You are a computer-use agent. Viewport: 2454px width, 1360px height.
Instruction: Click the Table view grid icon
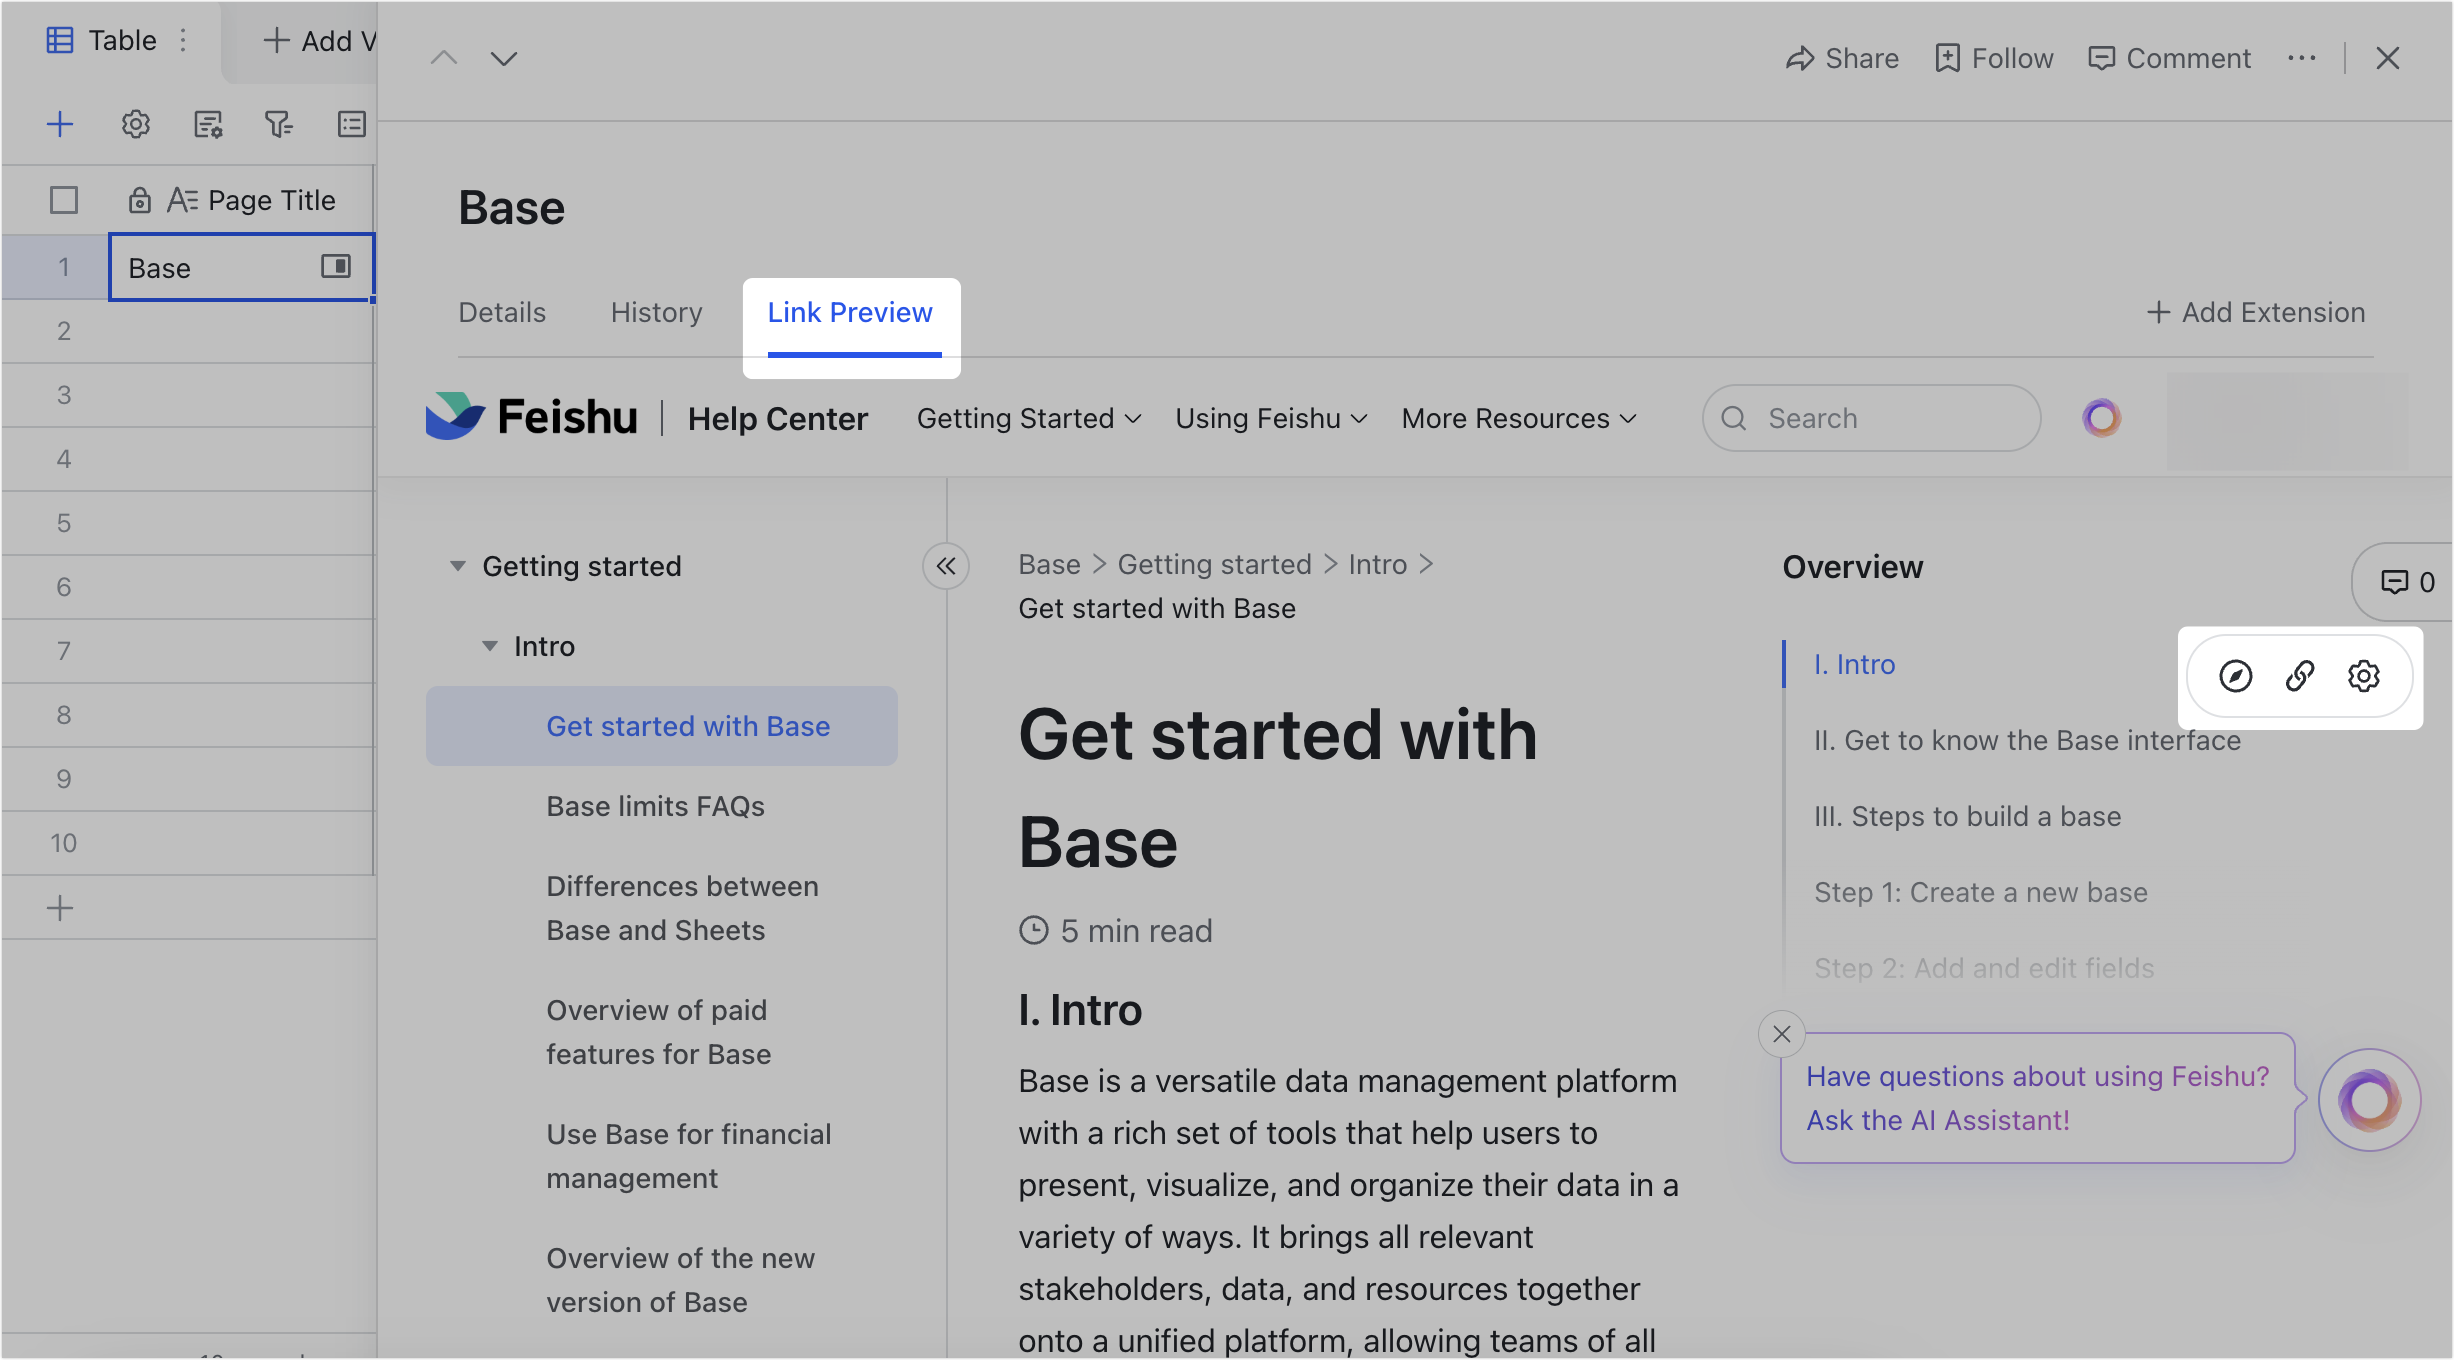pyautogui.click(x=60, y=40)
